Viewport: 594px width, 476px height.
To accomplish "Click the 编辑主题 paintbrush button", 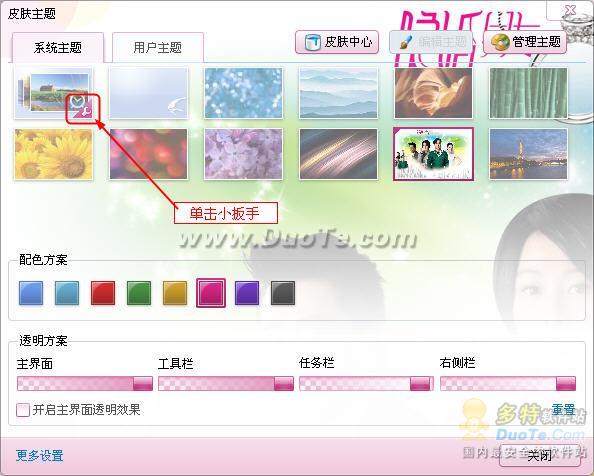I will click(x=431, y=42).
